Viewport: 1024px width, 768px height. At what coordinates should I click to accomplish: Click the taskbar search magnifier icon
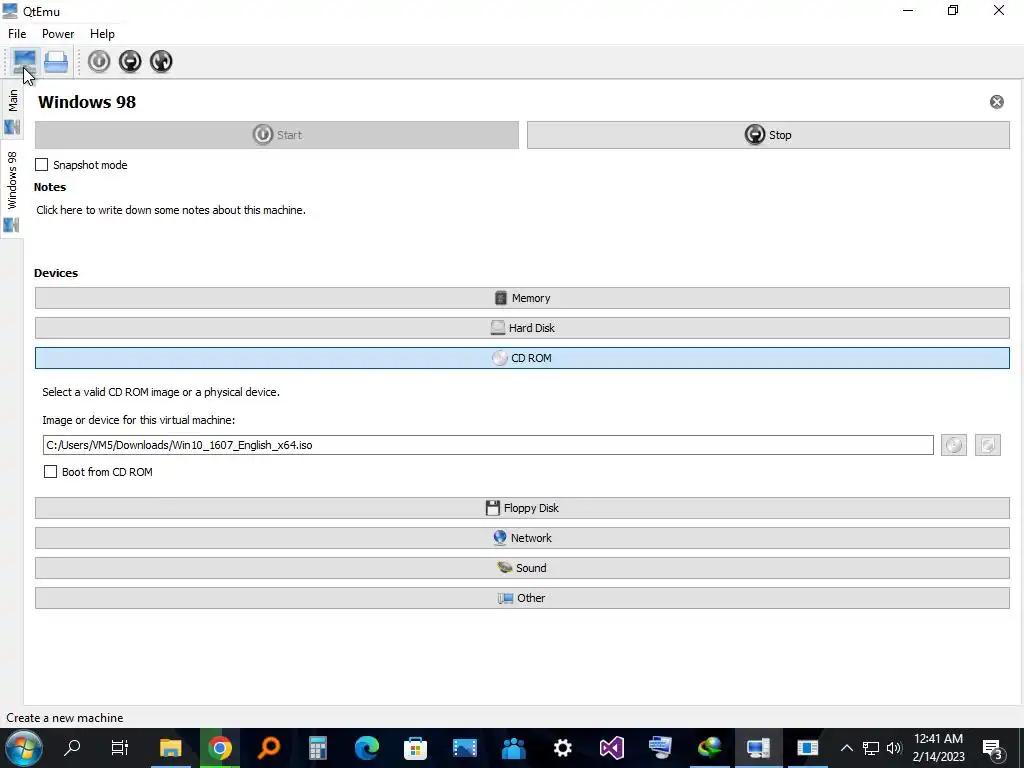(72, 748)
